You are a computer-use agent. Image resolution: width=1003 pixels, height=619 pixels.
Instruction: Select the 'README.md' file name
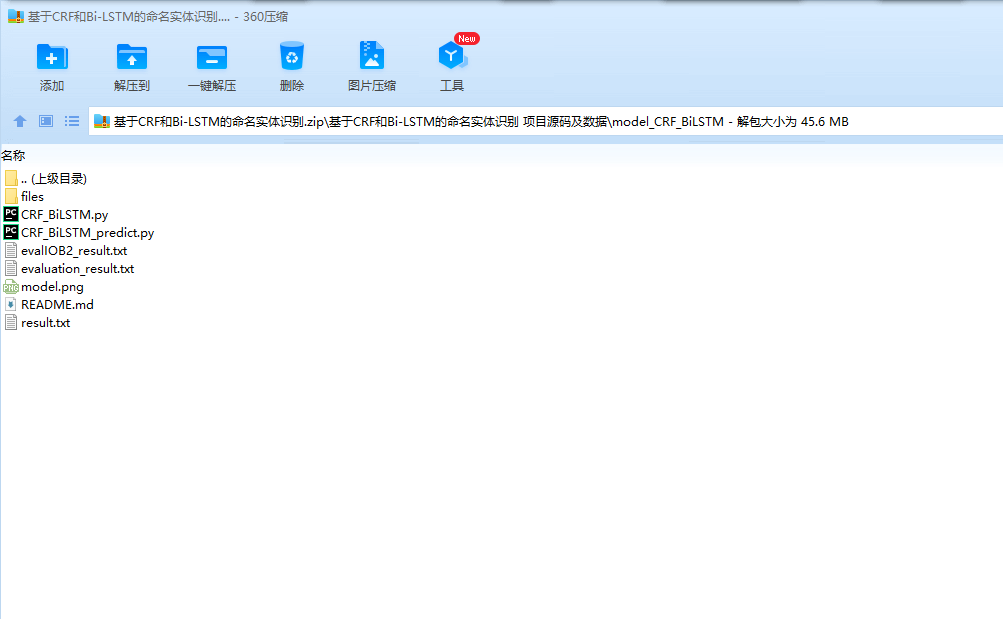(58, 304)
